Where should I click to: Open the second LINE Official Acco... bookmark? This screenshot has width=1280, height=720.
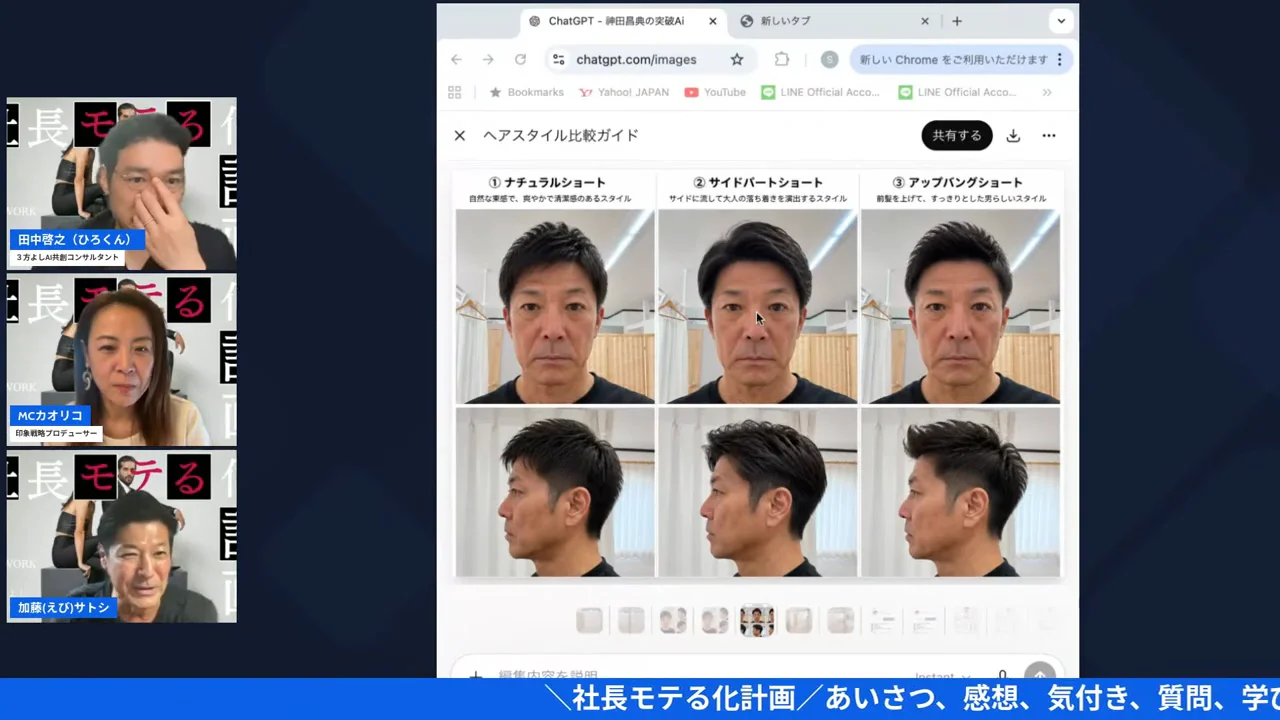[957, 92]
